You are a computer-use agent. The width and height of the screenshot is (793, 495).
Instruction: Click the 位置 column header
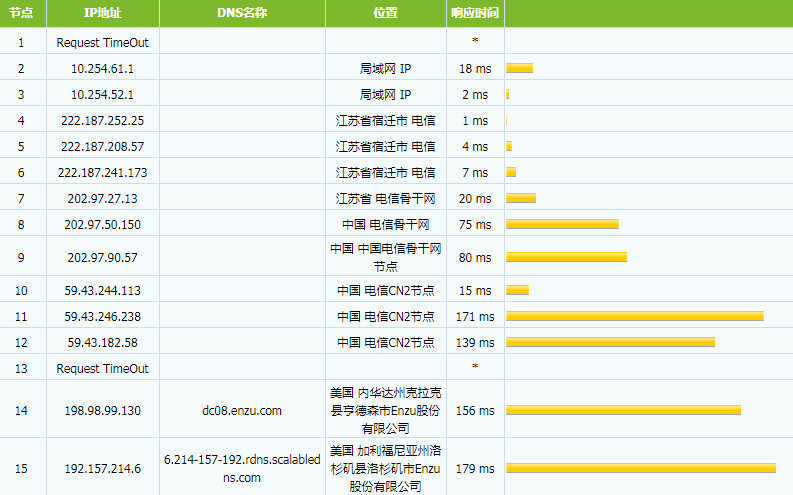coord(385,13)
